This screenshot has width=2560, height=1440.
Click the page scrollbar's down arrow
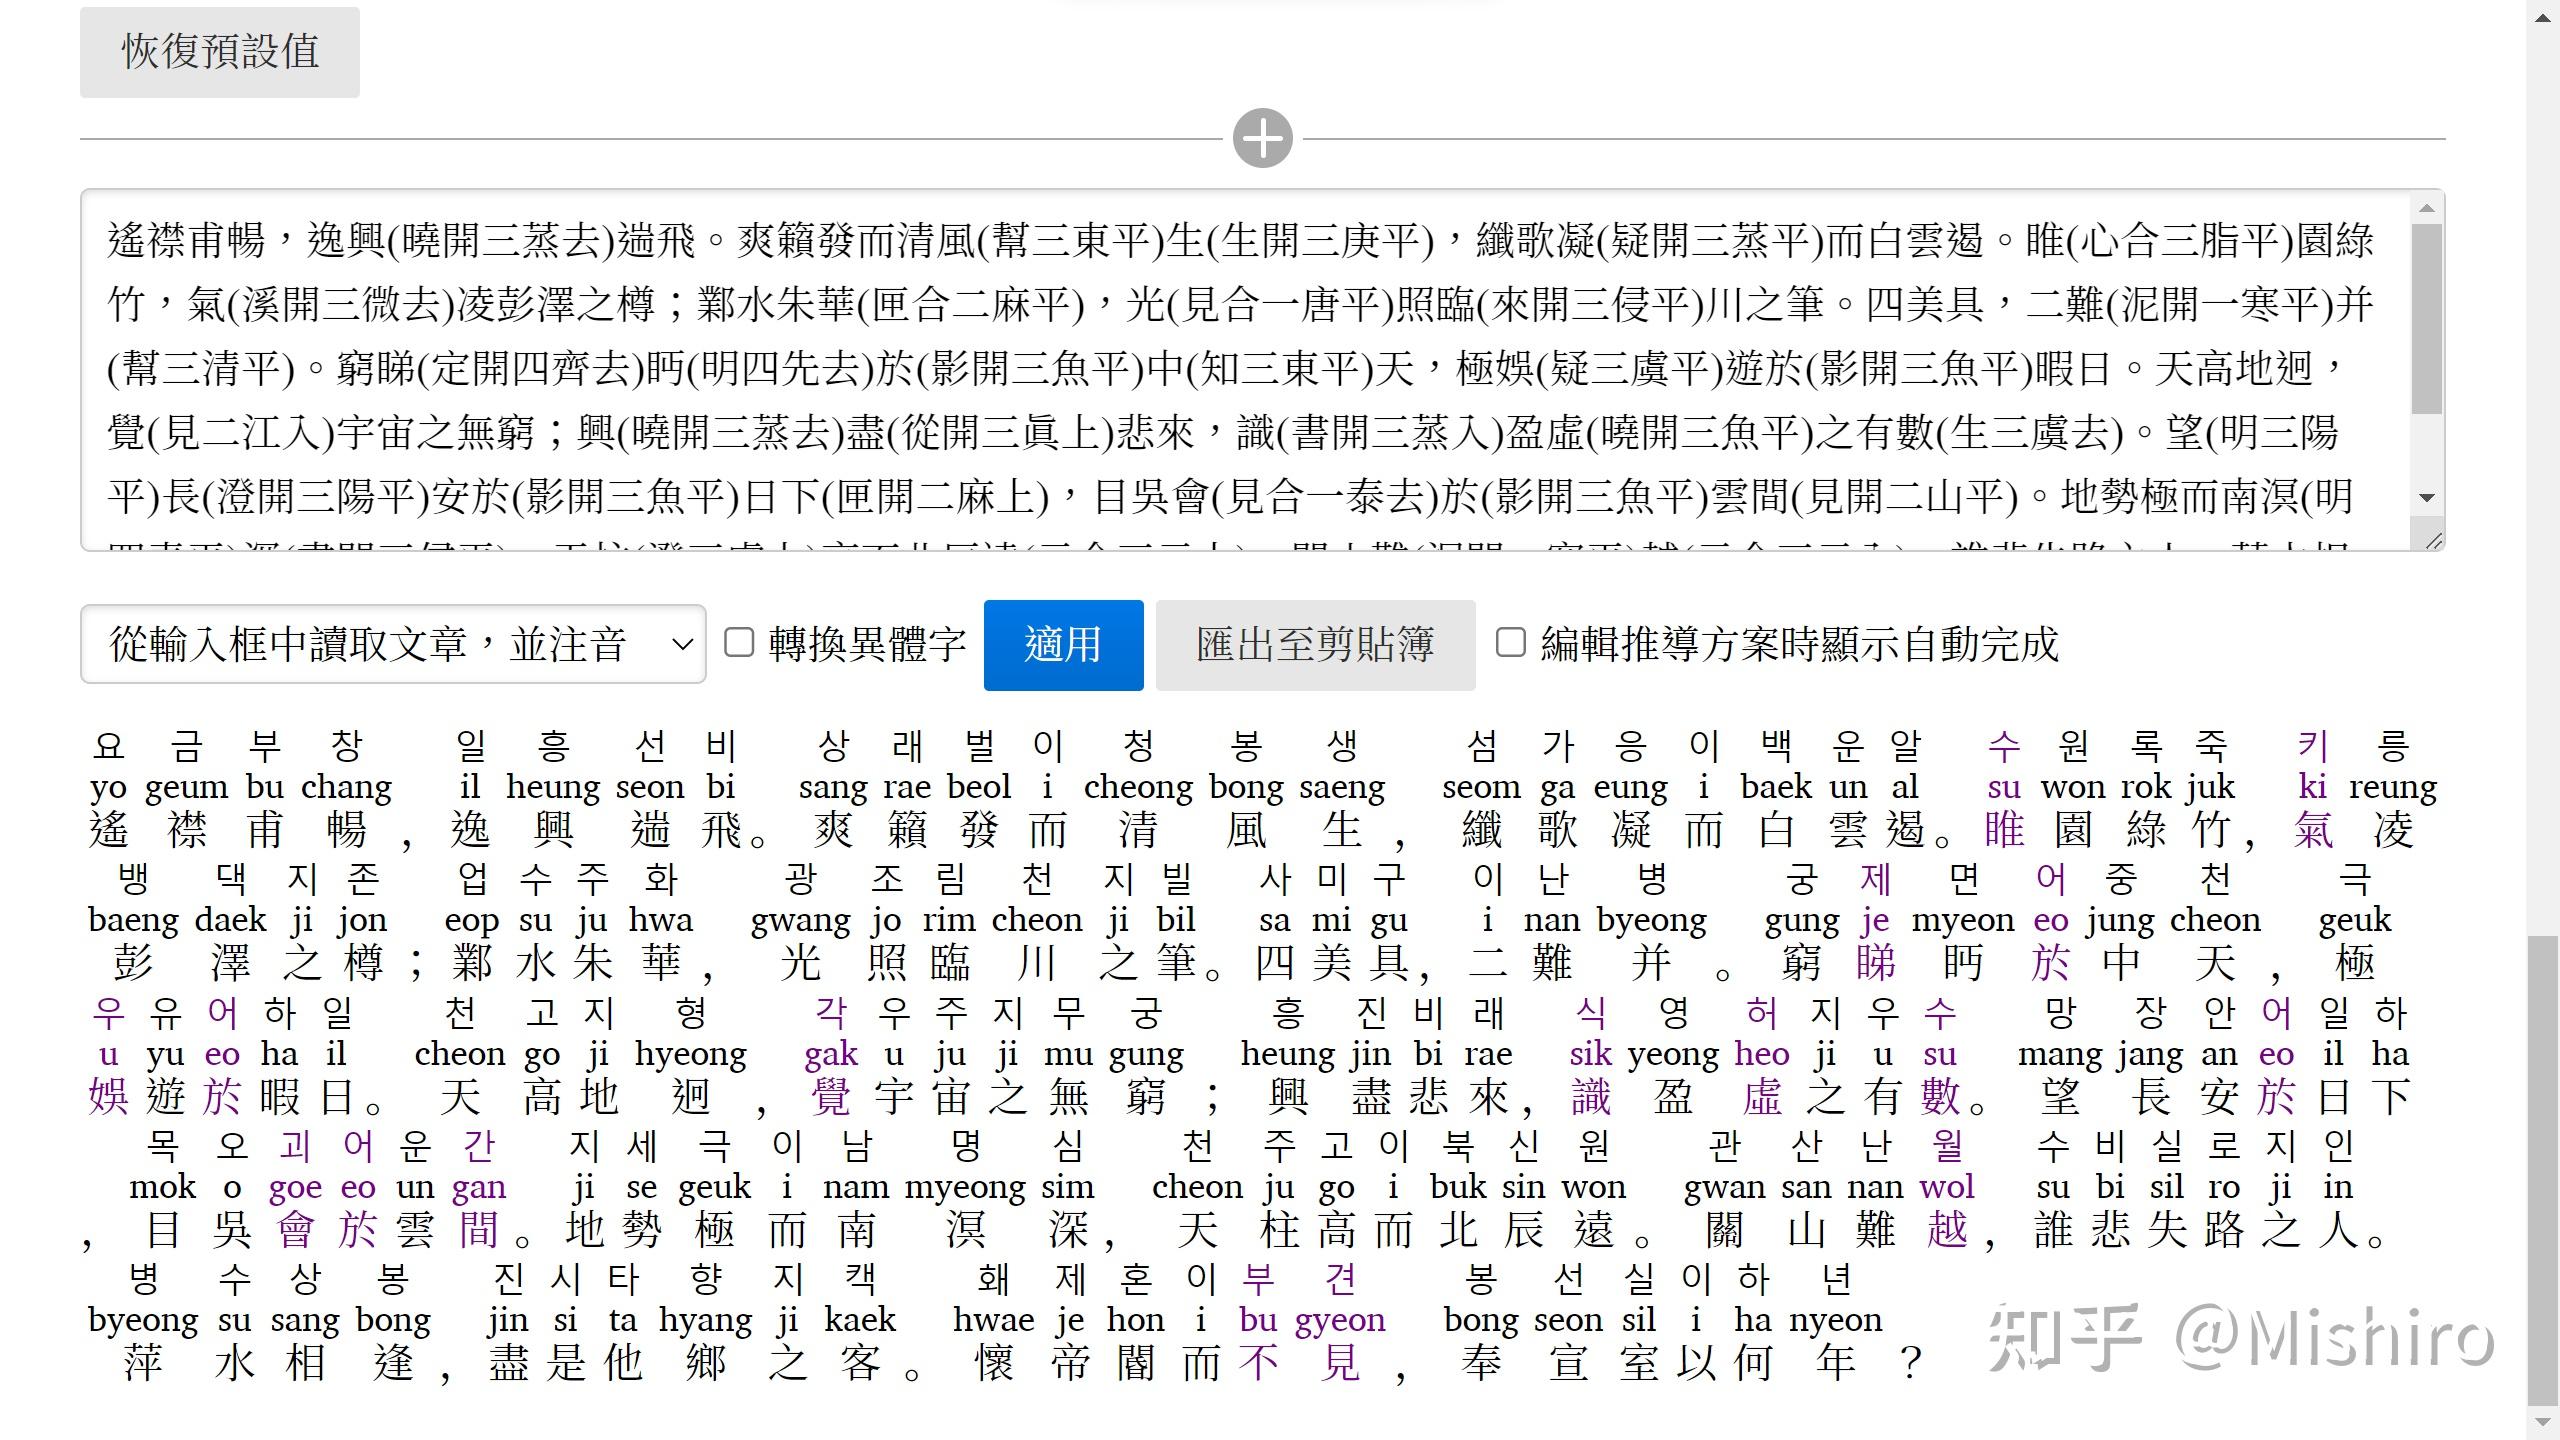(2543, 1424)
